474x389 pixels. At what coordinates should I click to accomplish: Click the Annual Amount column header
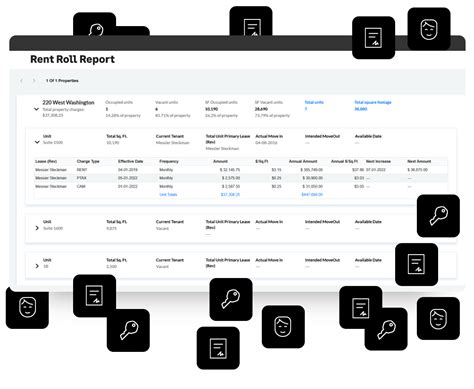pyautogui.click(x=303, y=161)
